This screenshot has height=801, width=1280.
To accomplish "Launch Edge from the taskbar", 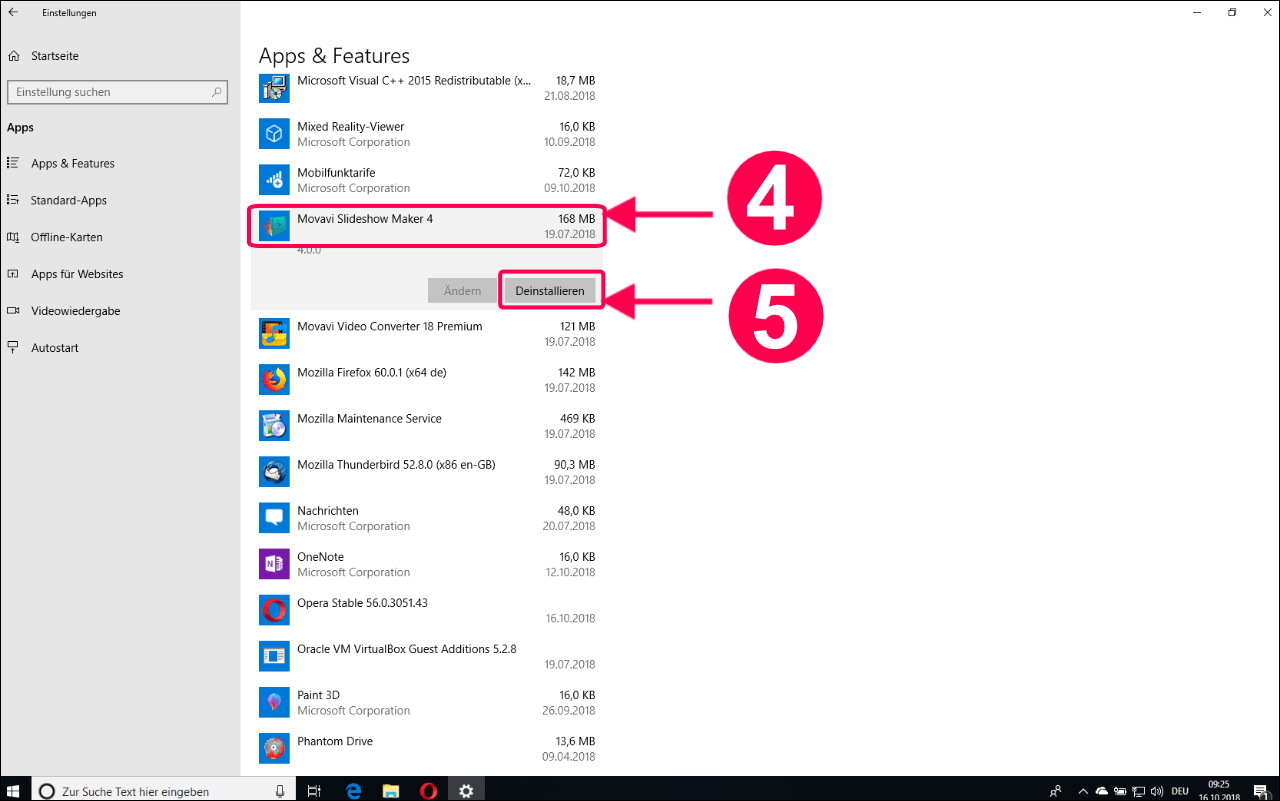I will click(x=353, y=790).
